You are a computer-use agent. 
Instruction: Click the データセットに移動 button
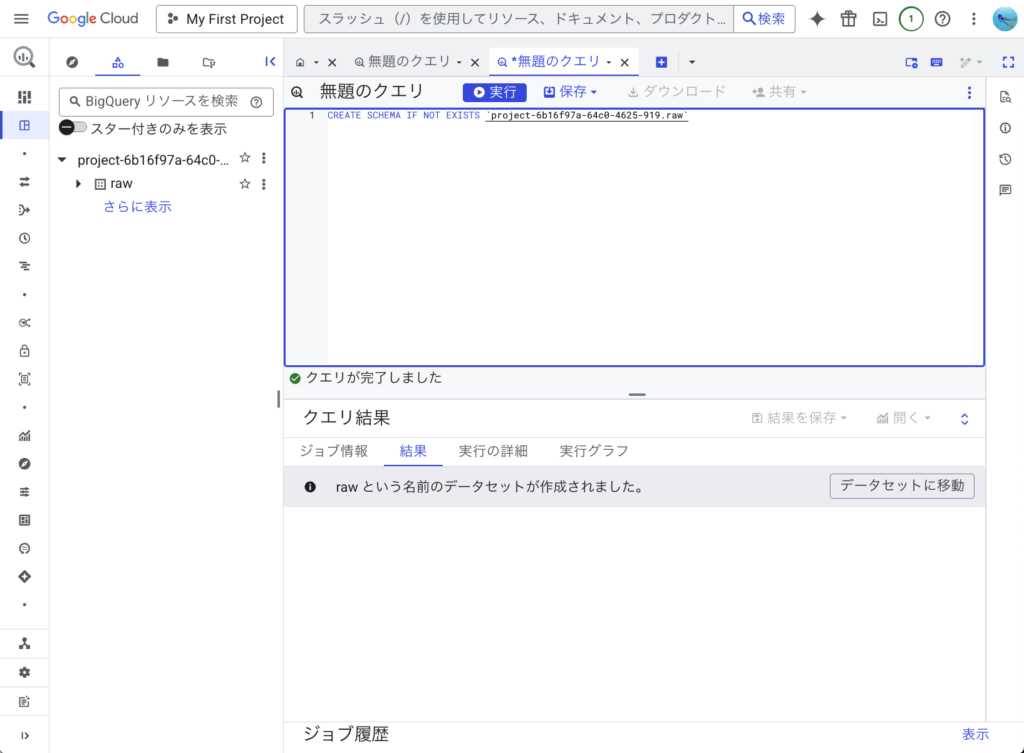(x=901, y=486)
